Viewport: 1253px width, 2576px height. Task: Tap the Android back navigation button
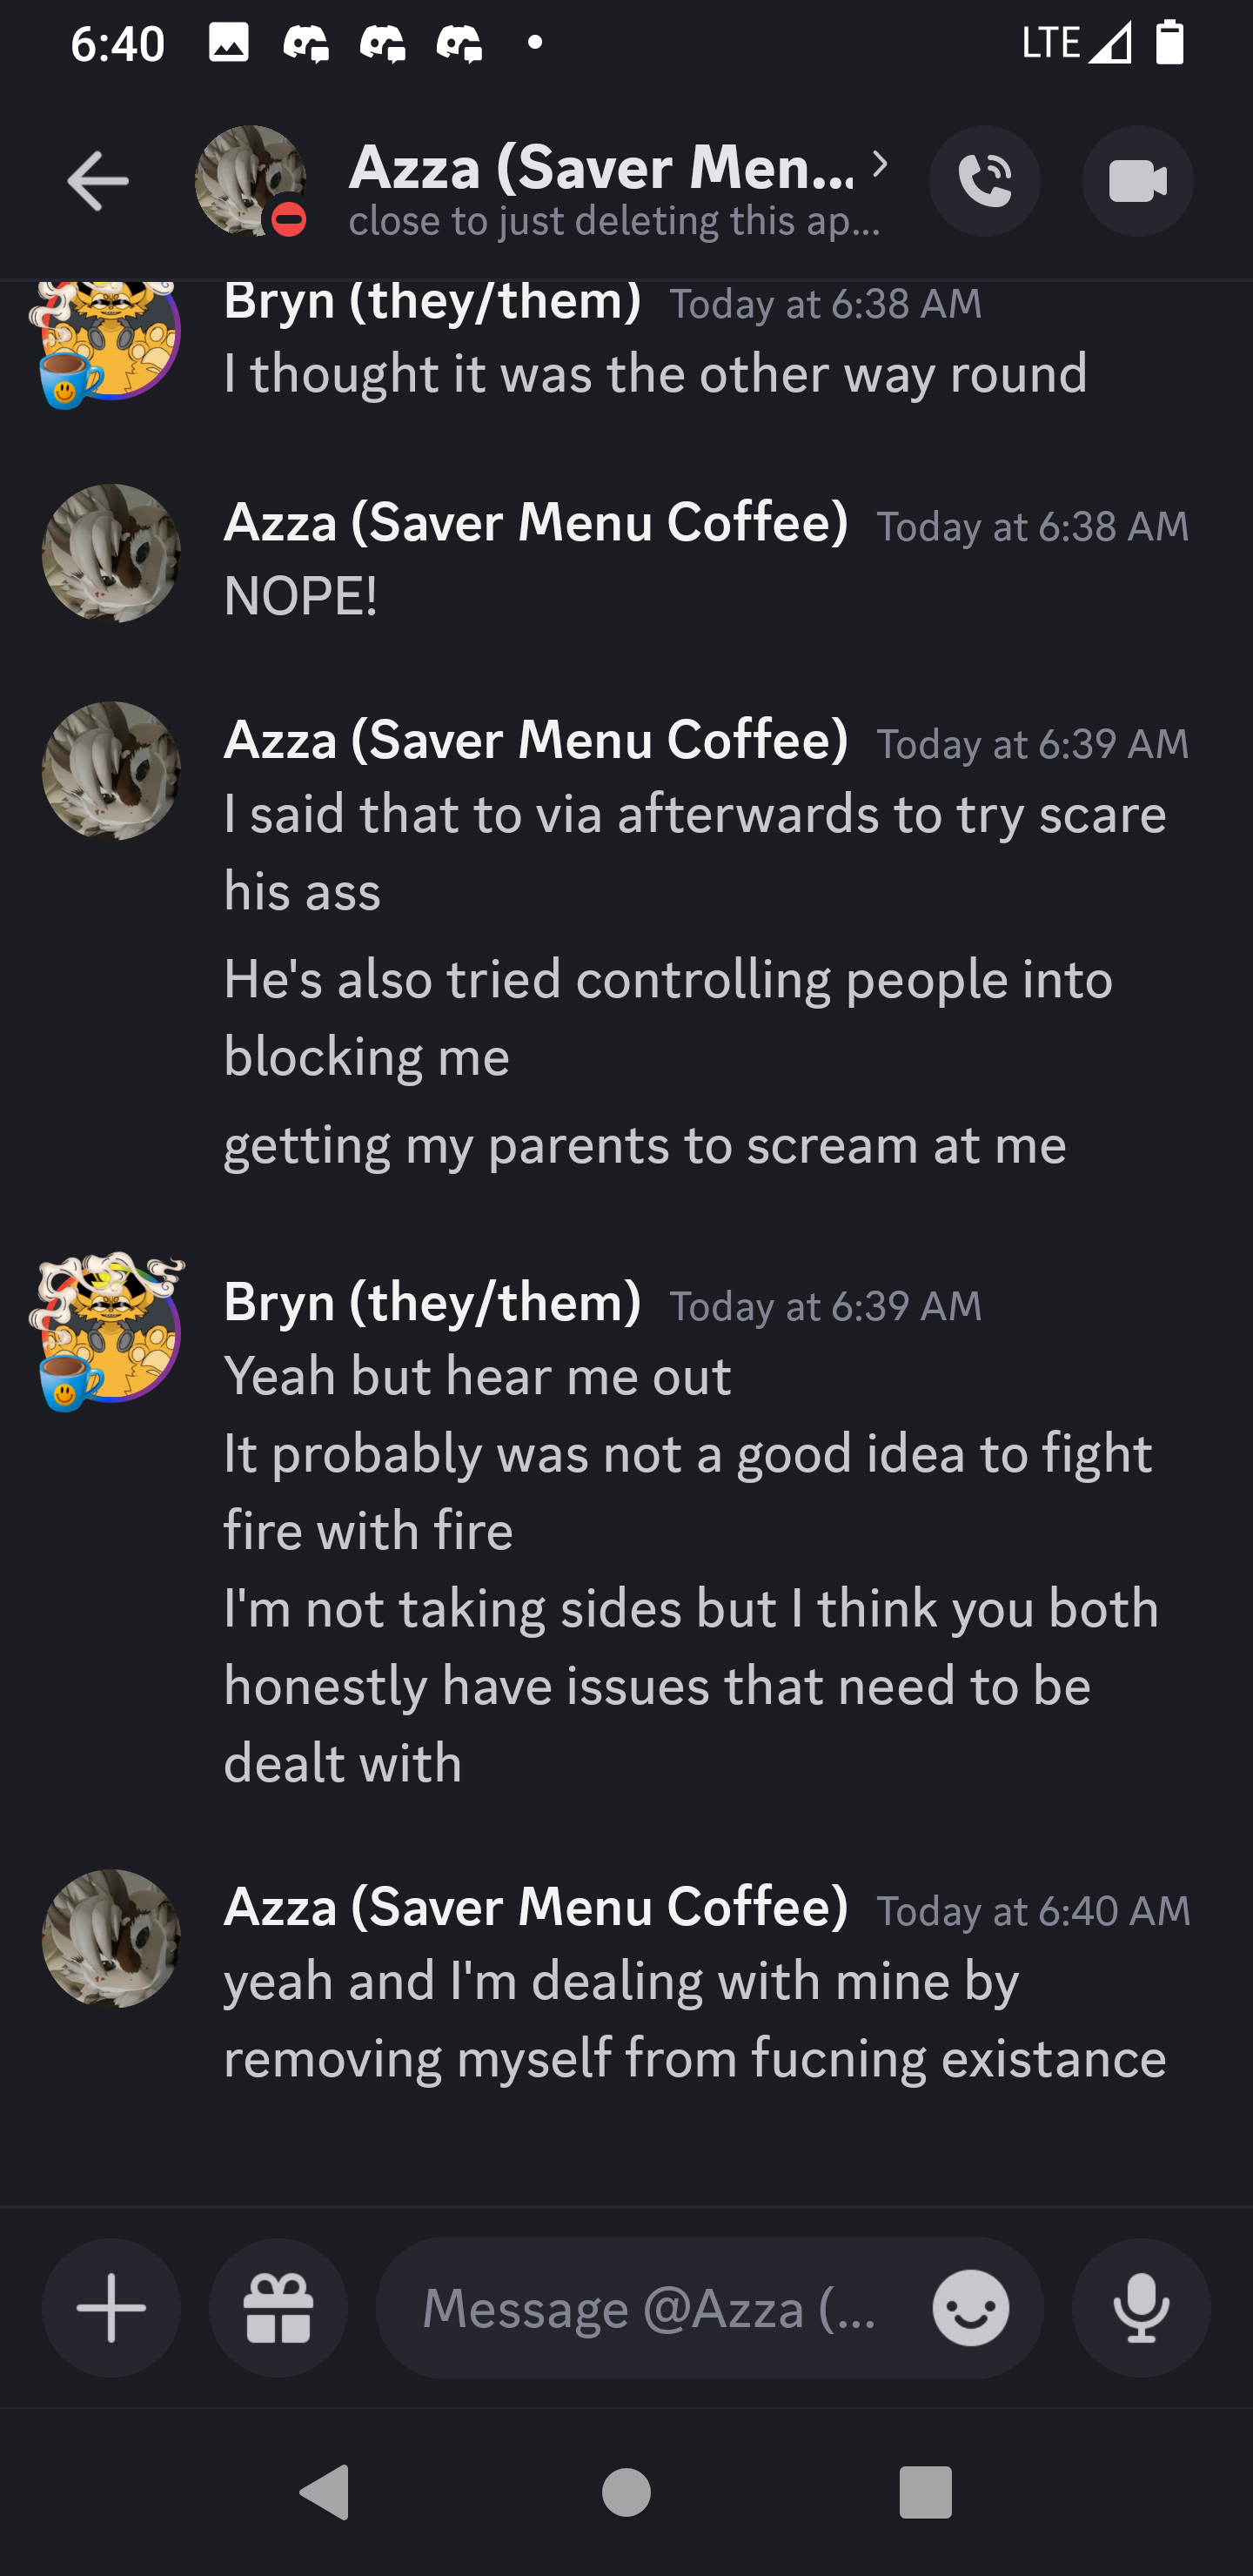pyautogui.click(x=324, y=2491)
